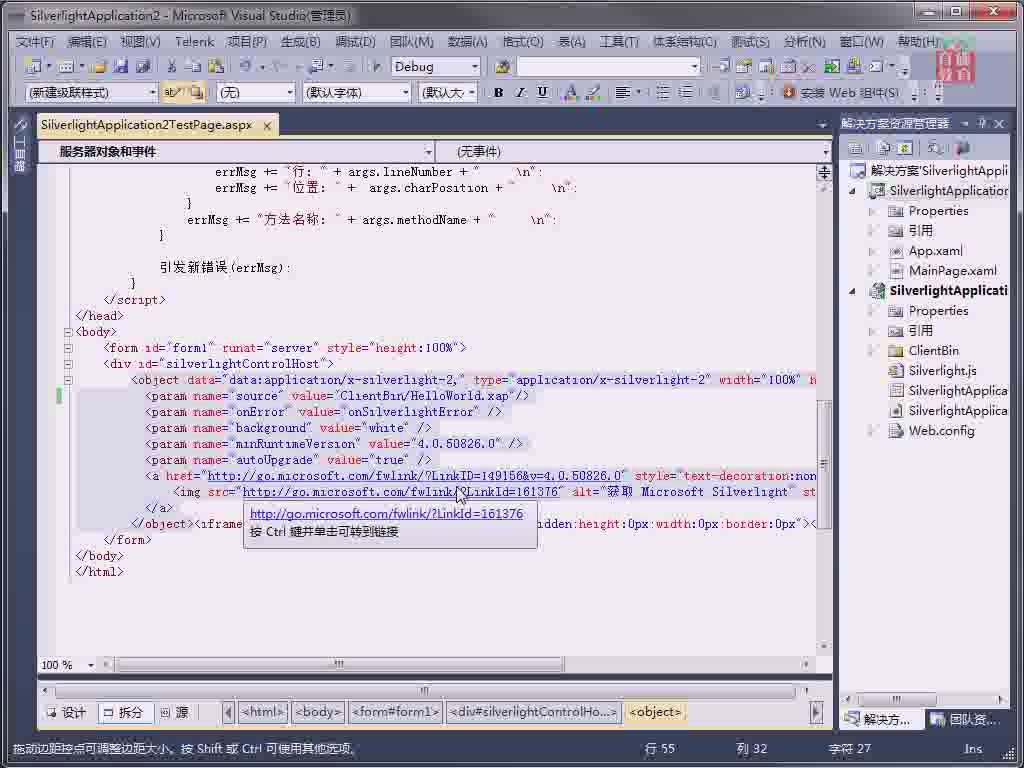The height and width of the screenshot is (768, 1024).
Task: Click the Show All Files icon in Solution Explorer
Action: tap(884, 148)
